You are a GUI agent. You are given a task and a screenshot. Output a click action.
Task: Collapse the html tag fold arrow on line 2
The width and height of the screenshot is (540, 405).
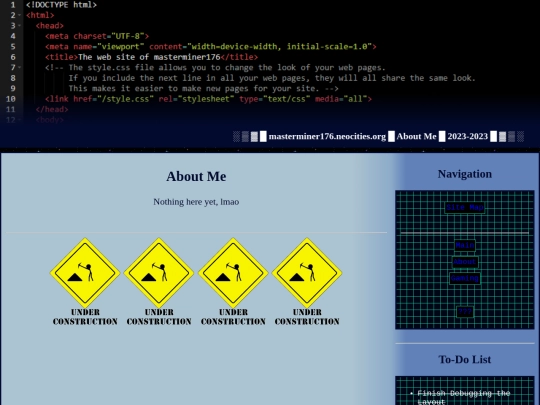pyautogui.click(x=20, y=15)
